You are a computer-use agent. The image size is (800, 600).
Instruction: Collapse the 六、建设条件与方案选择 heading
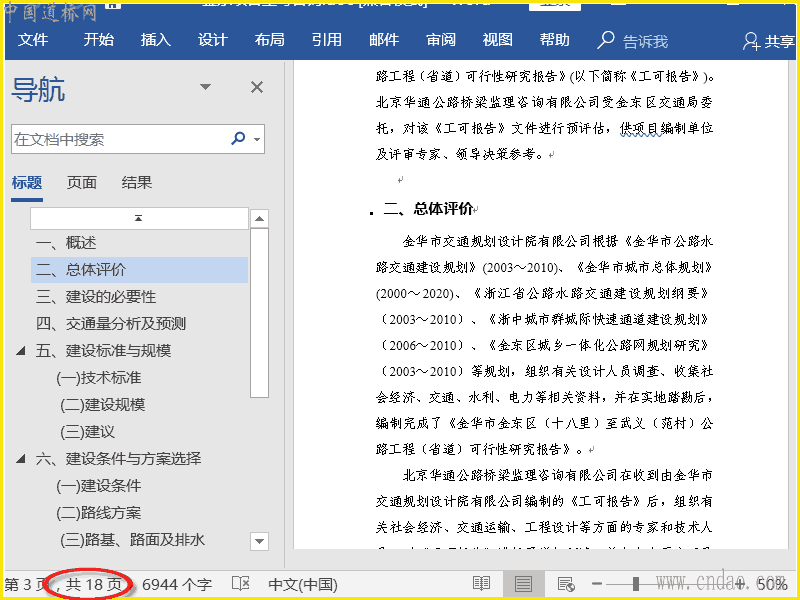tap(21, 459)
